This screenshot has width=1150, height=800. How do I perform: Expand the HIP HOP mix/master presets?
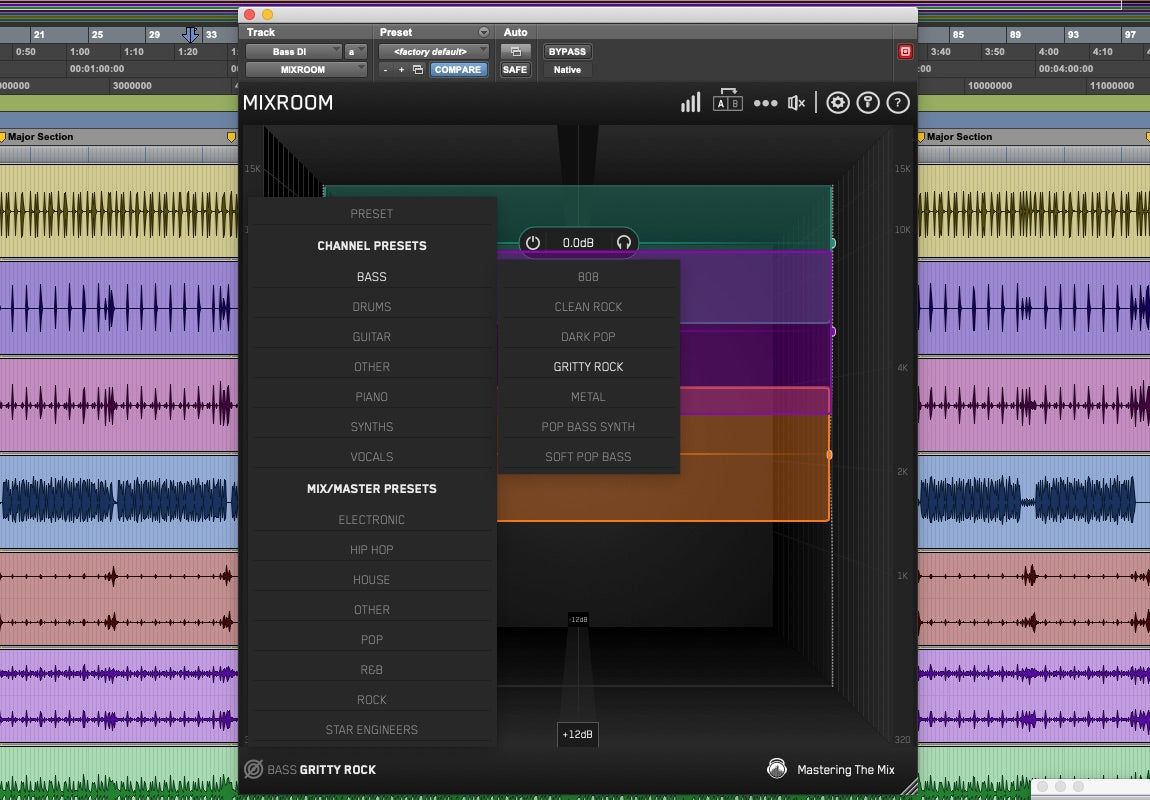click(372, 550)
